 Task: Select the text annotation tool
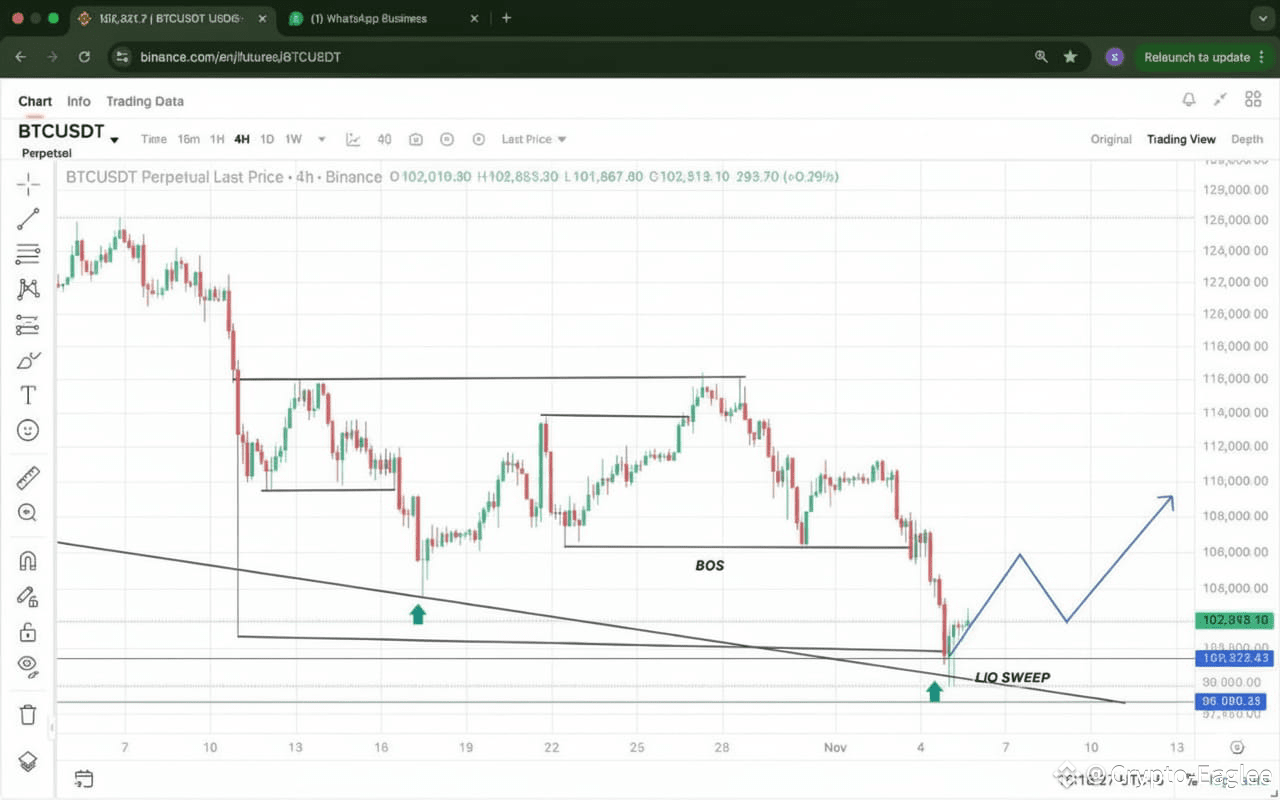click(x=28, y=395)
